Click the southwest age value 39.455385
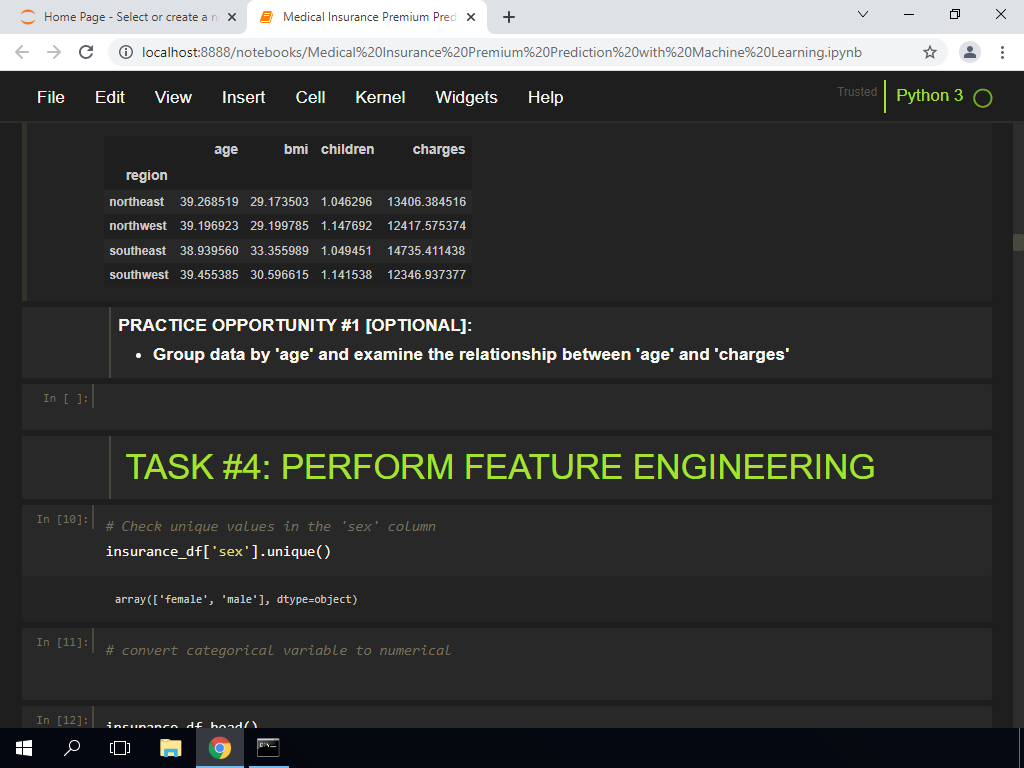Screen dimensions: 1024x768 [209, 275]
